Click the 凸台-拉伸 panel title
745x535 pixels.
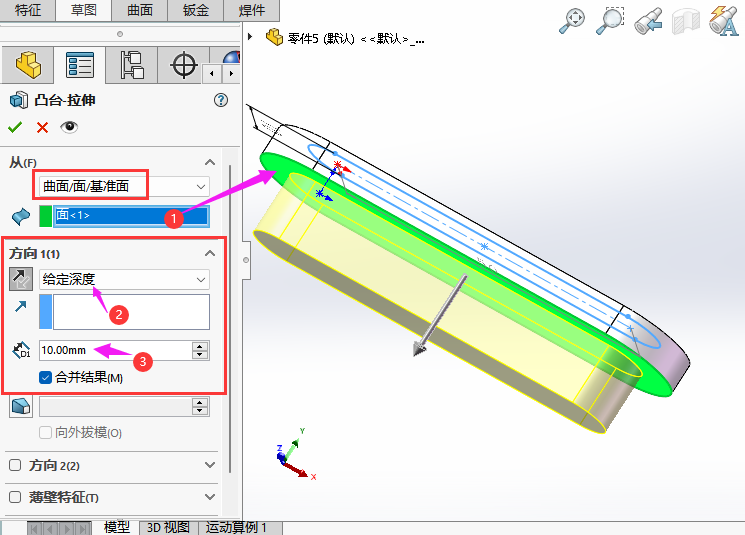[65, 100]
